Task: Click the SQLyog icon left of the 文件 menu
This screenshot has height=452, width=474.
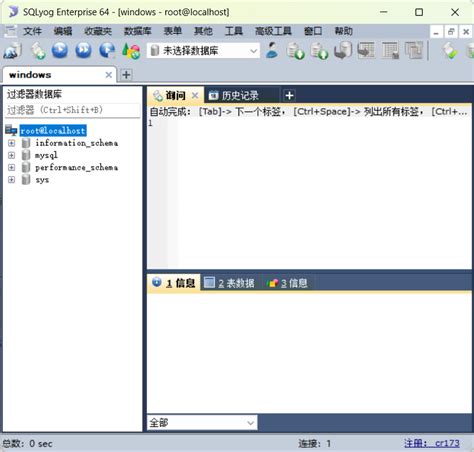Action: click(10, 31)
